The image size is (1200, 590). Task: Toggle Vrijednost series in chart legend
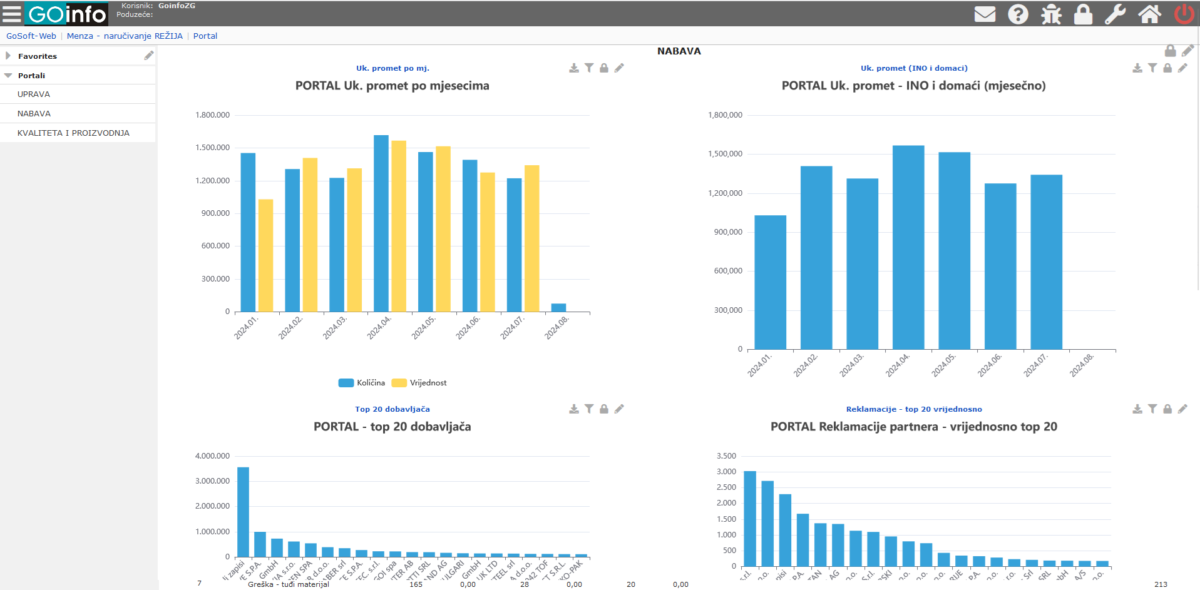pos(419,382)
